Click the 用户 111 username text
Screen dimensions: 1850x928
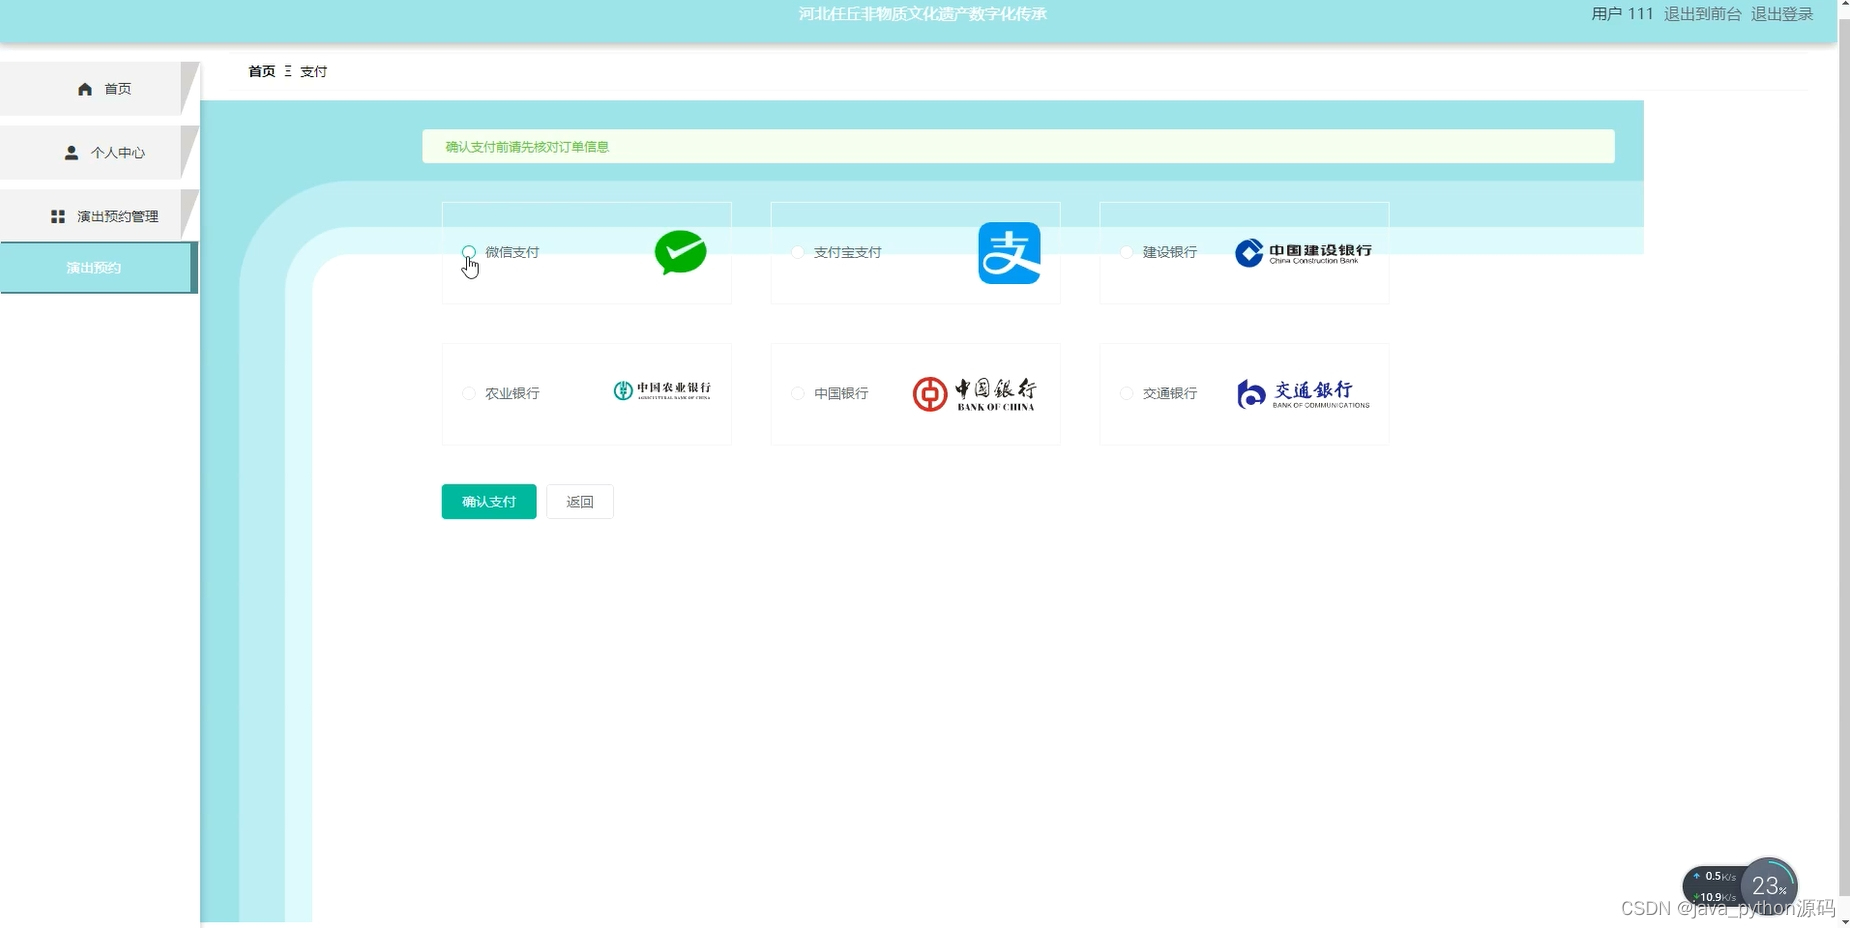1622,14
